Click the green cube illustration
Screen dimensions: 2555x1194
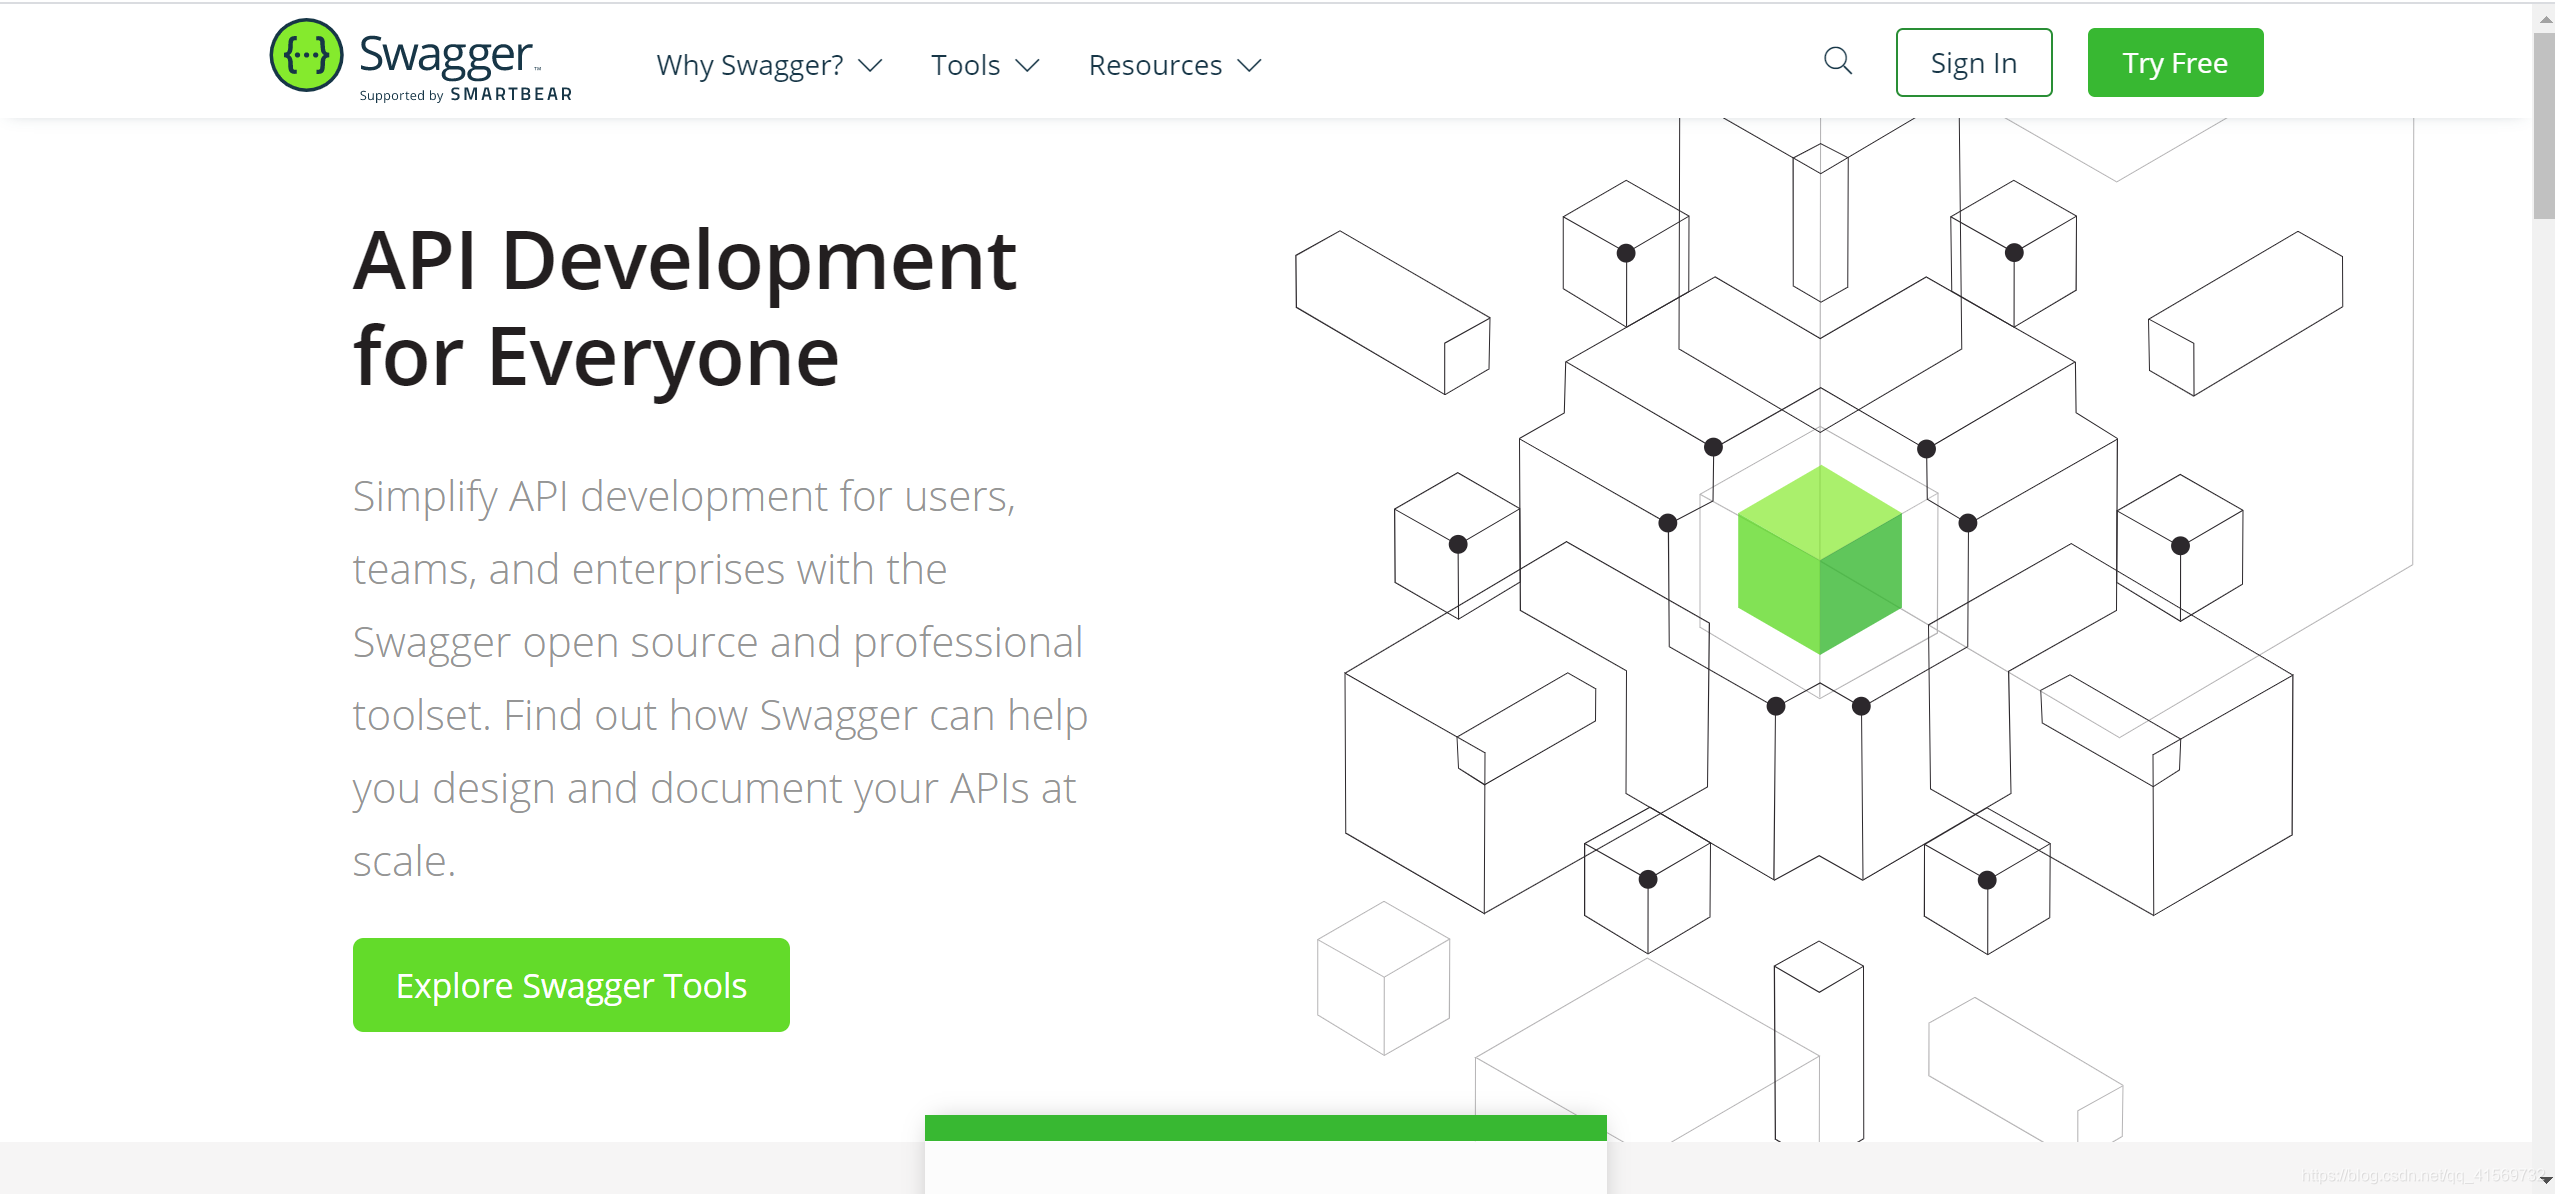point(1819,559)
